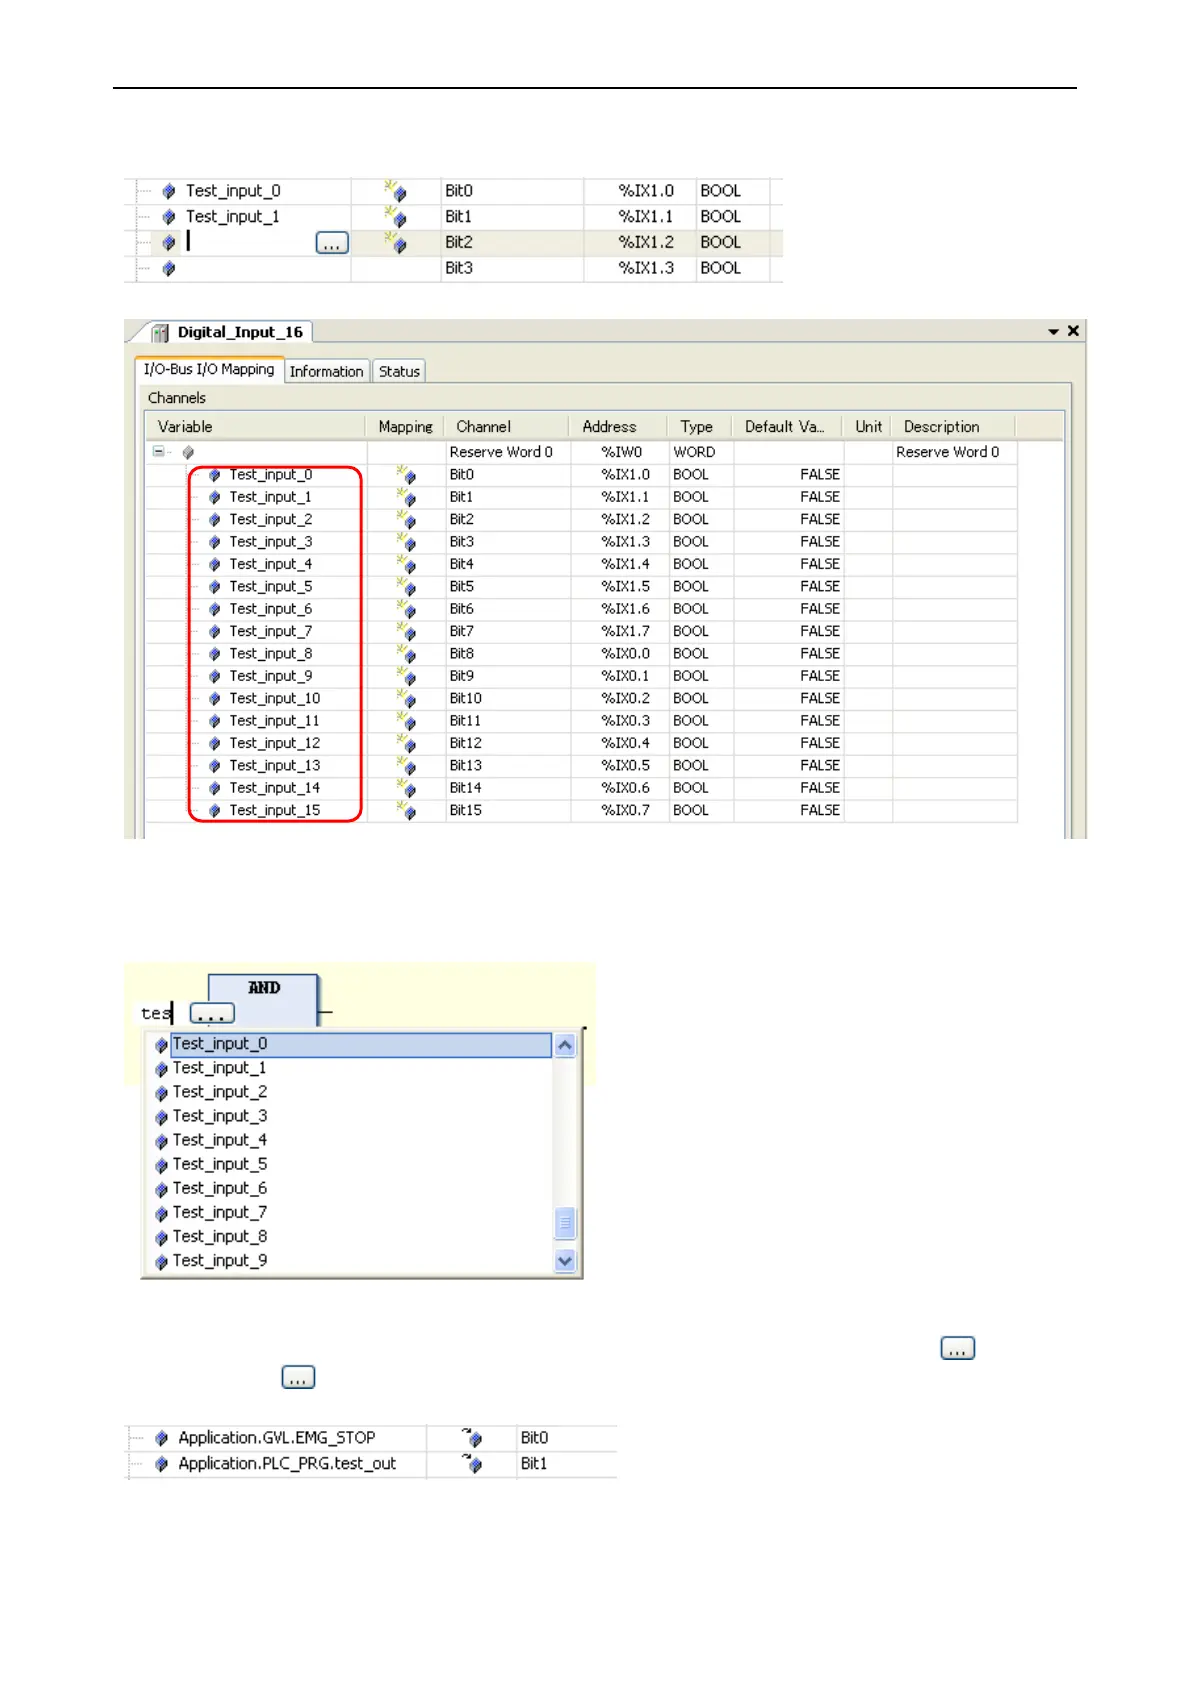Click the 'tes' input text at the AND block
This screenshot has height=1684, width=1190.
pos(157,1013)
